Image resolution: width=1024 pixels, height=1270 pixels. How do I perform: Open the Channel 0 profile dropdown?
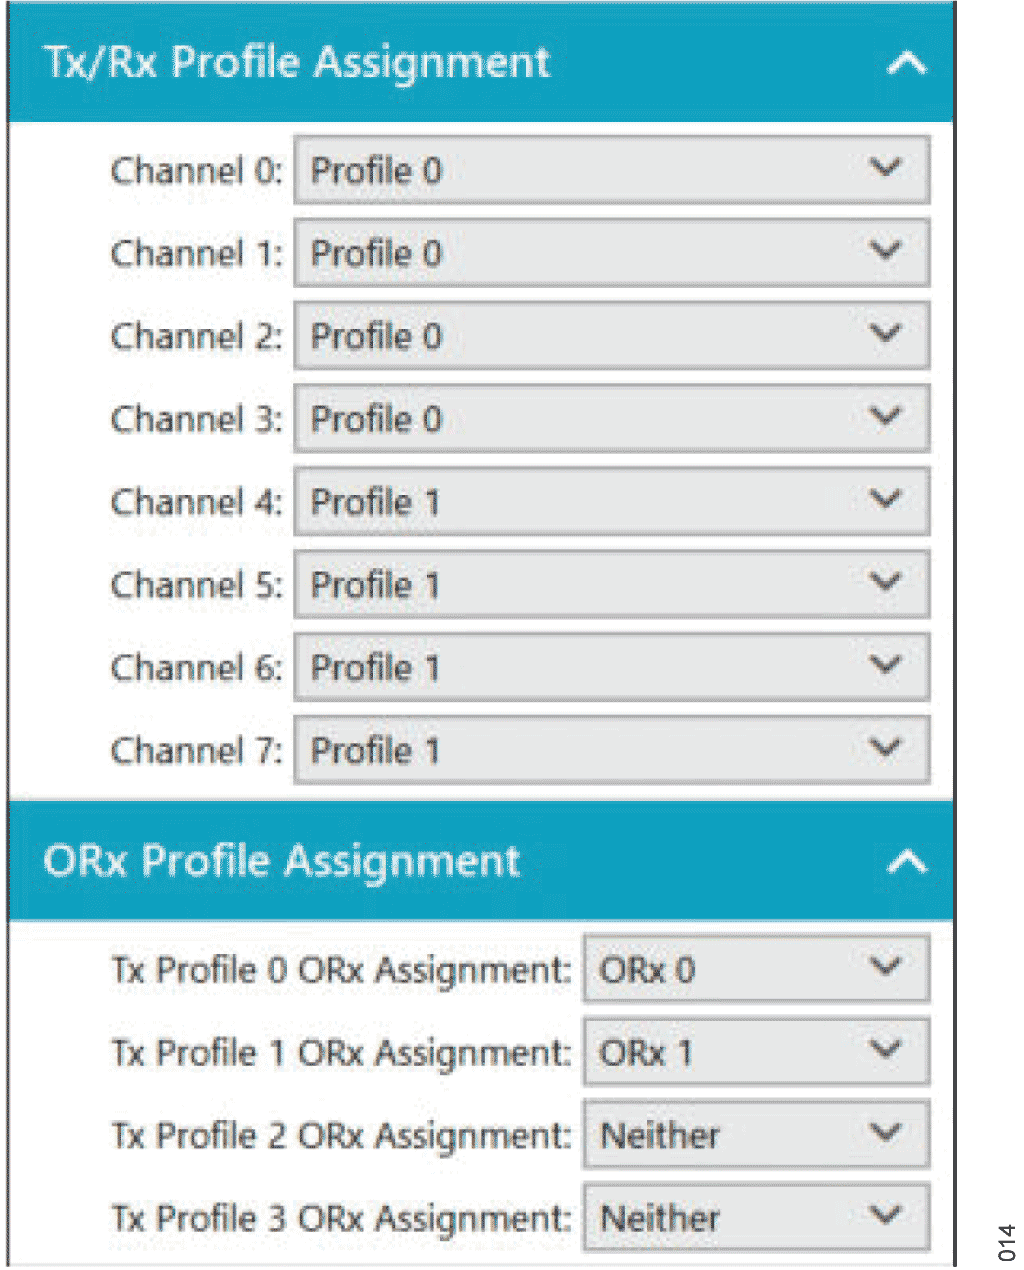(x=611, y=171)
